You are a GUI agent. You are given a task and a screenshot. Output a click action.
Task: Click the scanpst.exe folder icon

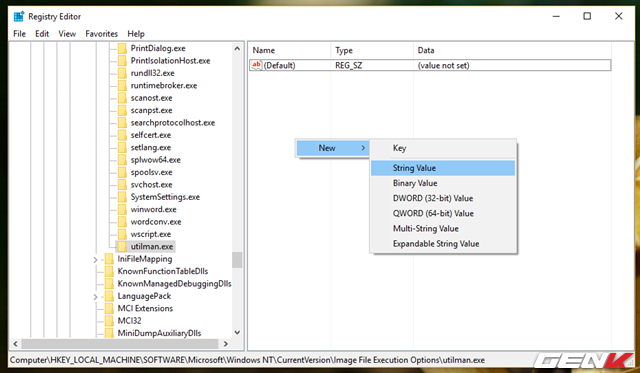pyautogui.click(x=122, y=110)
